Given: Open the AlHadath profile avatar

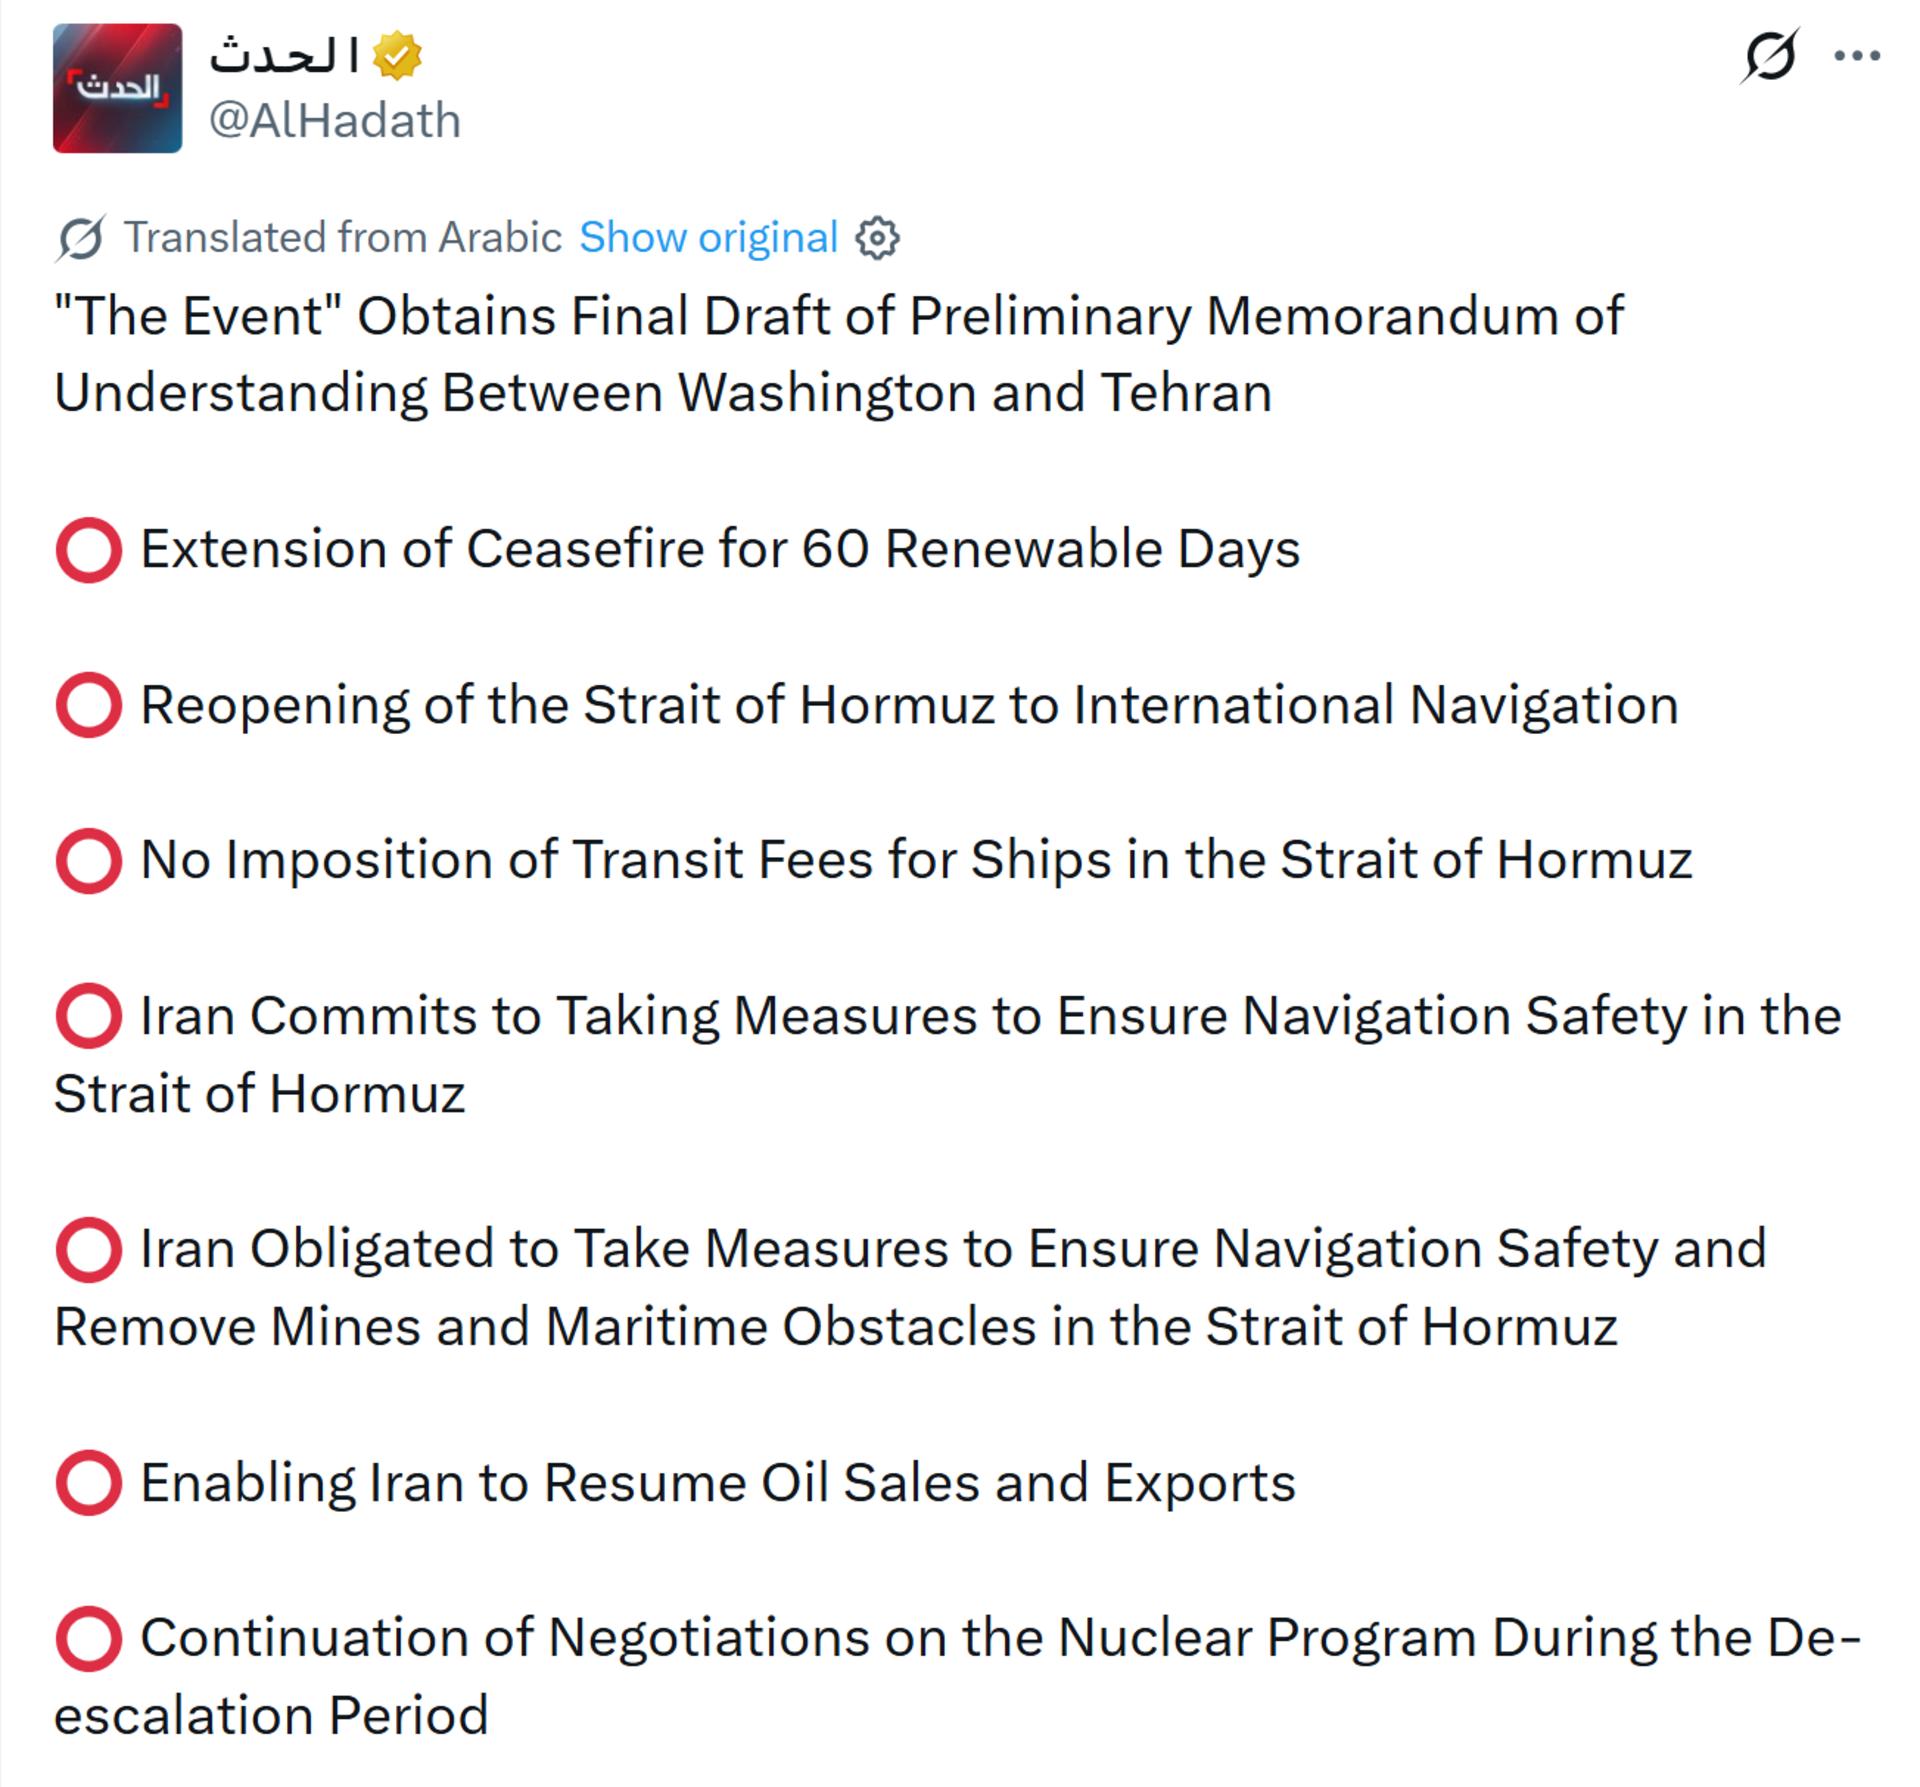Looking at the screenshot, I should (117, 88).
